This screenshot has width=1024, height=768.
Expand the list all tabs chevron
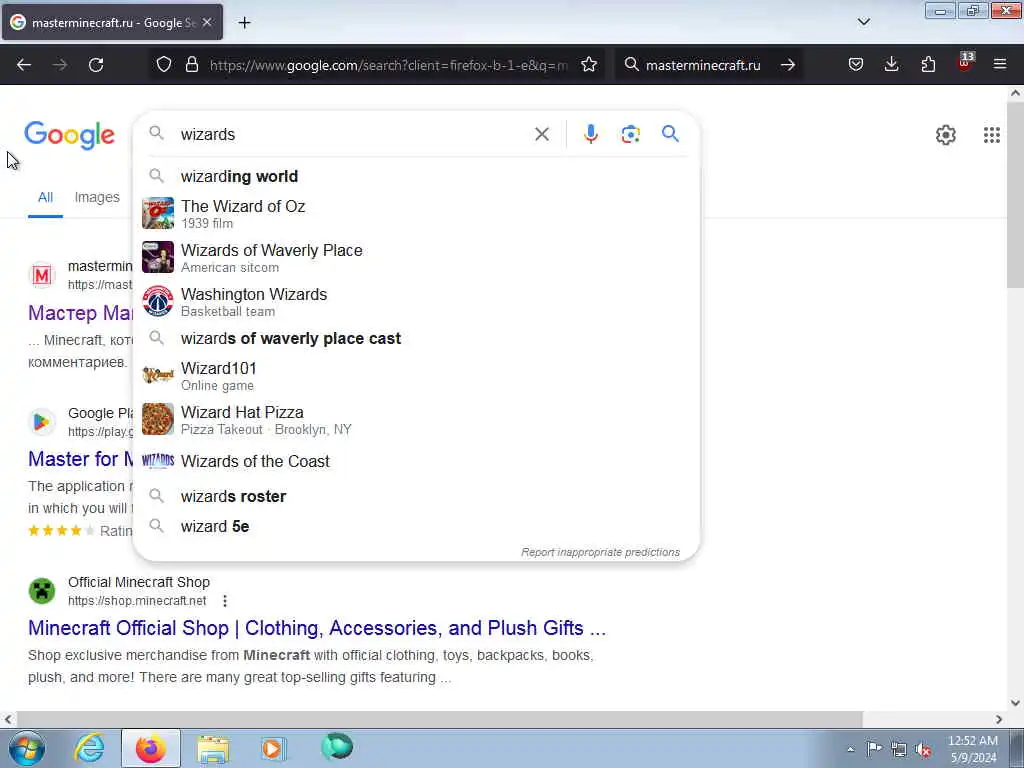(864, 22)
